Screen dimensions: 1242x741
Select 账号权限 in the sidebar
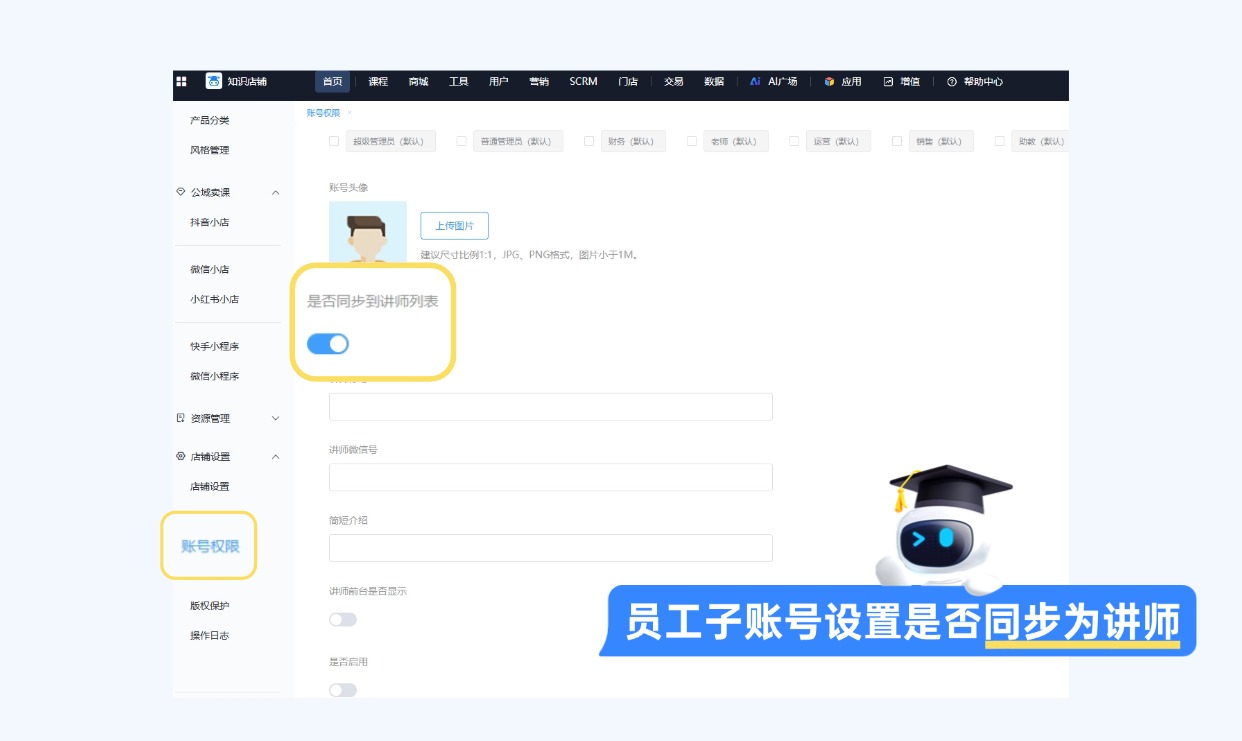(210, 546)
